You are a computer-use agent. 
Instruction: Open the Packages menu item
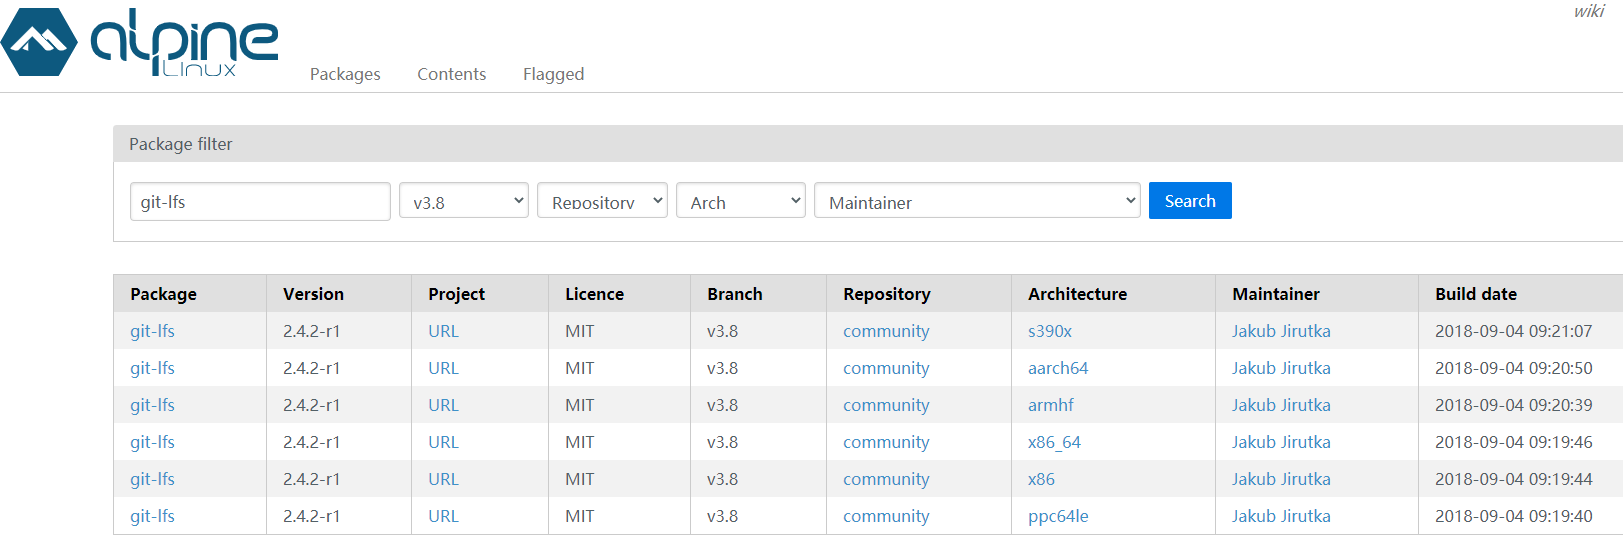point(345,74)
